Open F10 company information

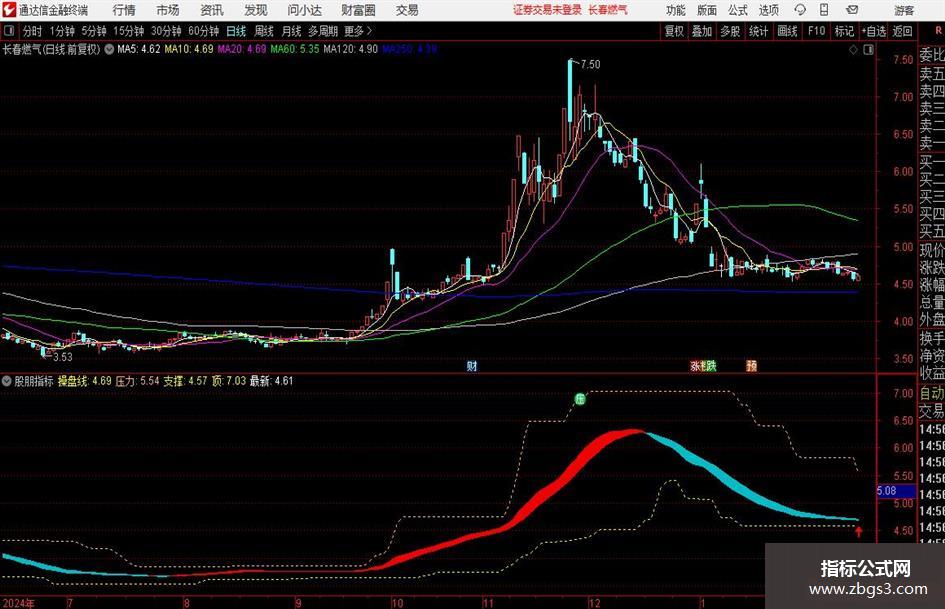817,31
